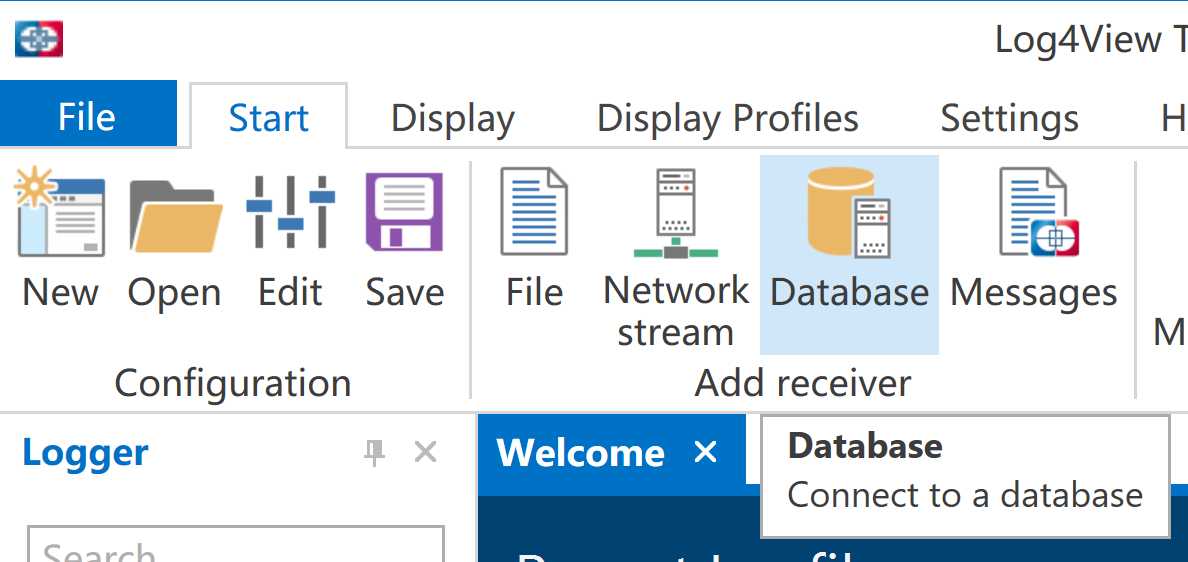Close the Logger panel
The image size is (1188, 562).
(426, 452)
